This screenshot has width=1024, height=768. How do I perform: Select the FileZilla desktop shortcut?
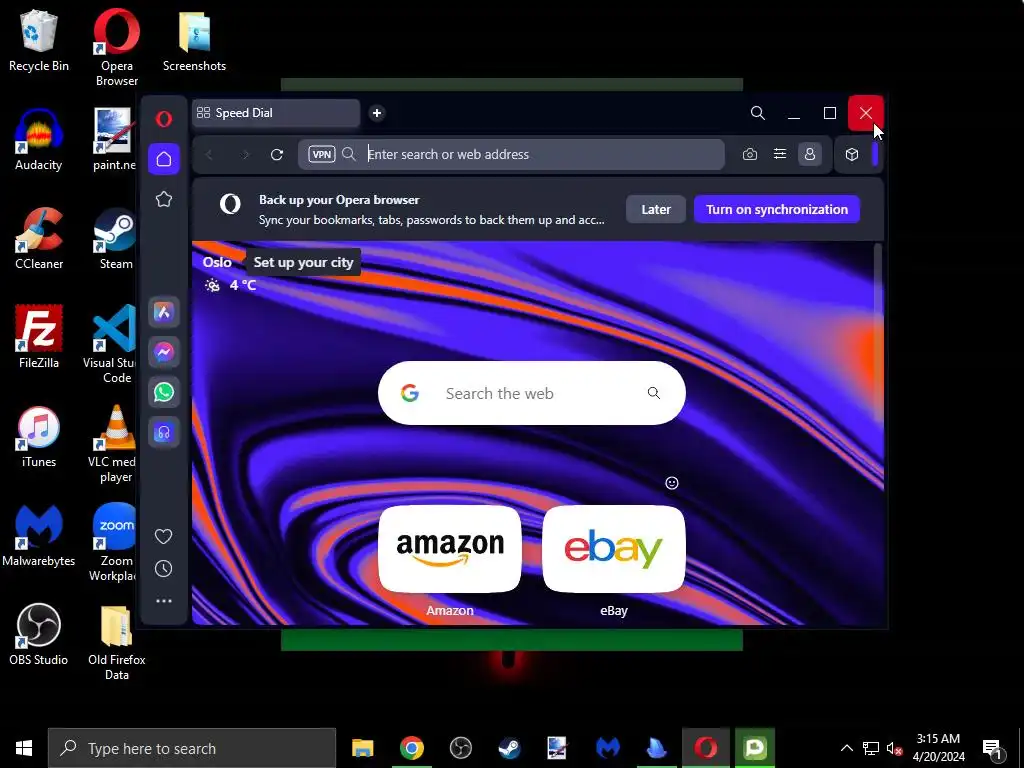click(39, 337)
